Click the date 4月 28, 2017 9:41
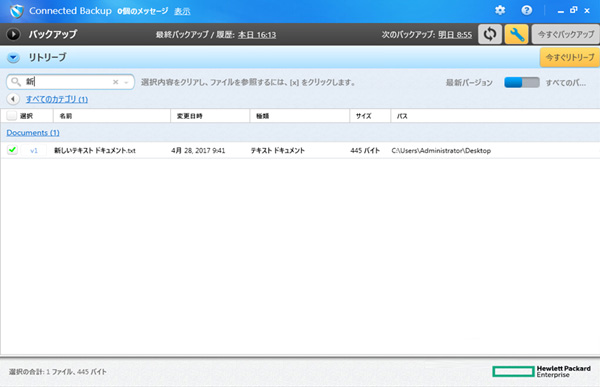 [198, 150]
